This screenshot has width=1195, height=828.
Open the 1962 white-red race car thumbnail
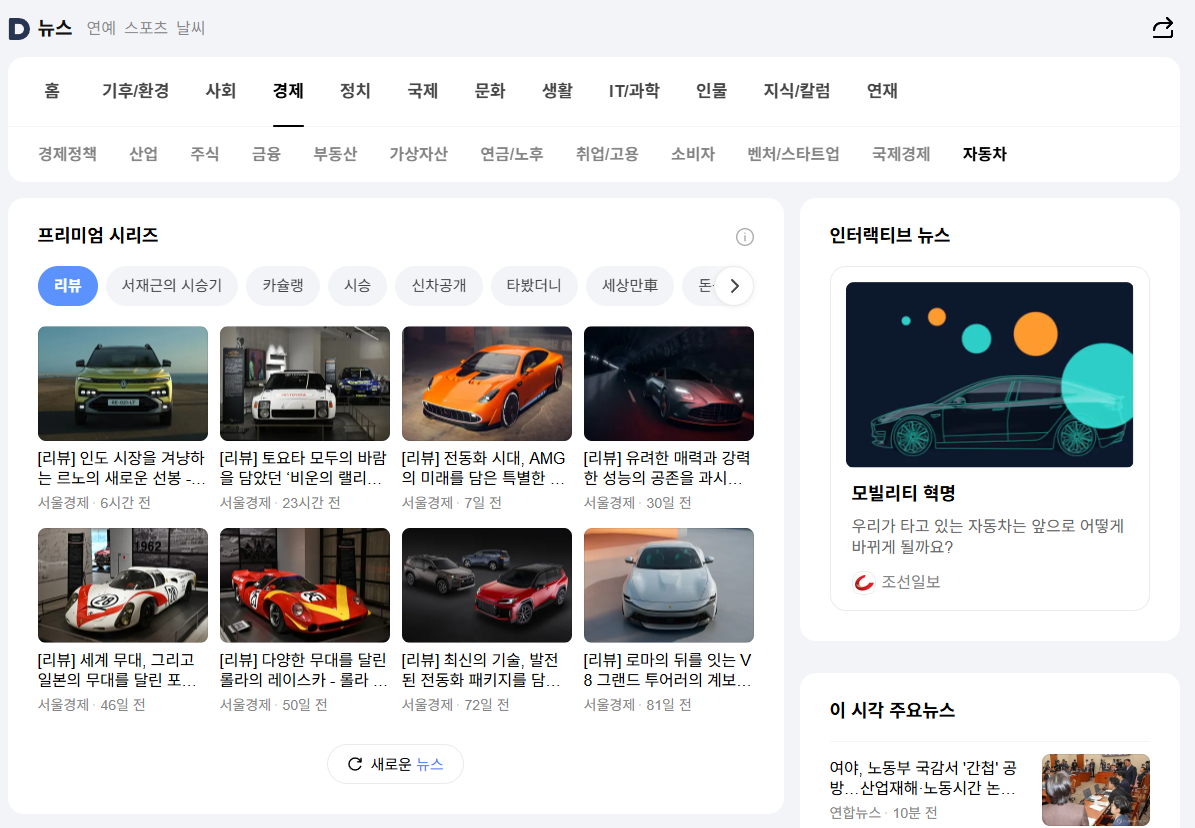click(123, 586)
